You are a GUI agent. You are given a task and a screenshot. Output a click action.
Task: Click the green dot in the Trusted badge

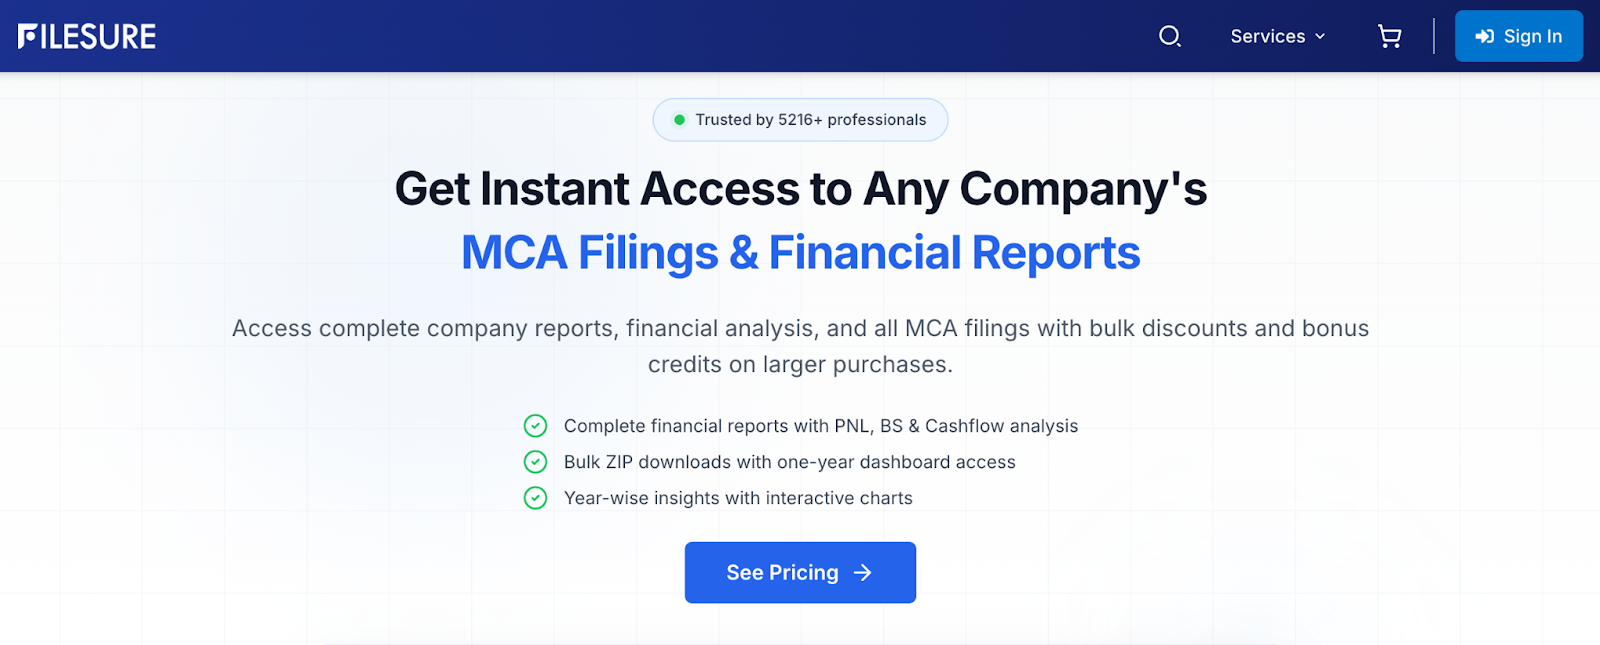(679, 120)
